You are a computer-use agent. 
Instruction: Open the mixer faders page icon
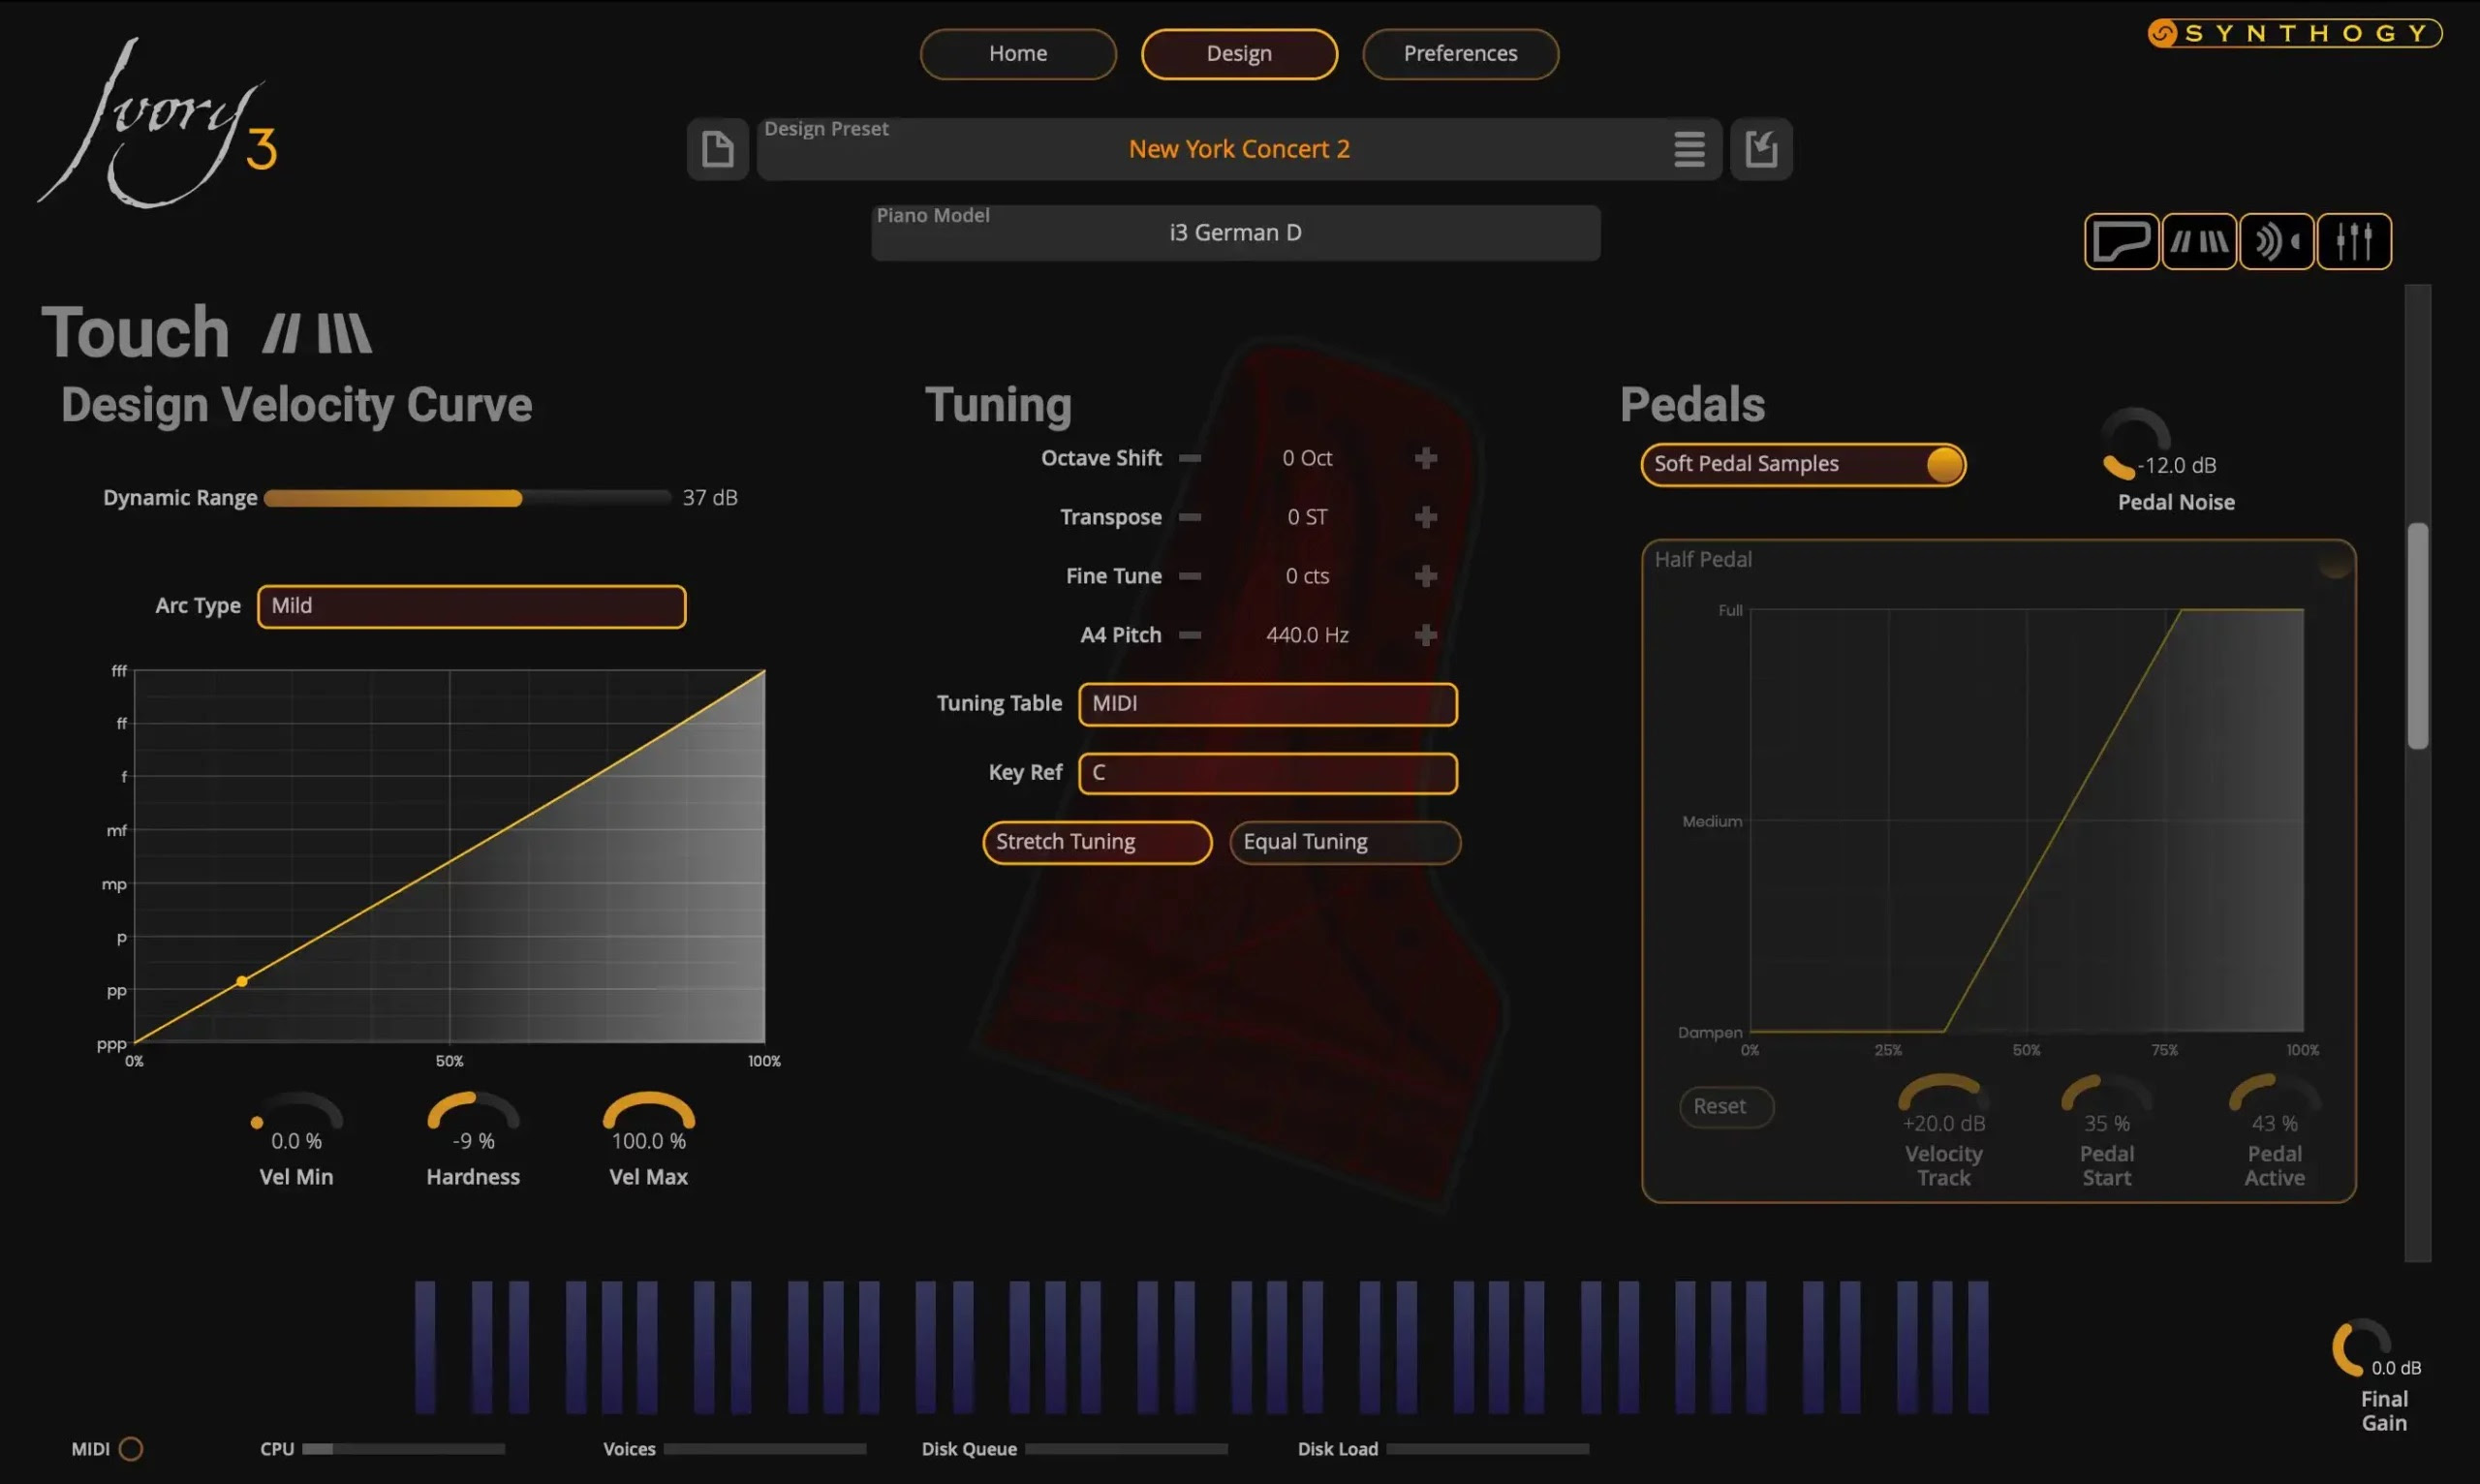2354,241
